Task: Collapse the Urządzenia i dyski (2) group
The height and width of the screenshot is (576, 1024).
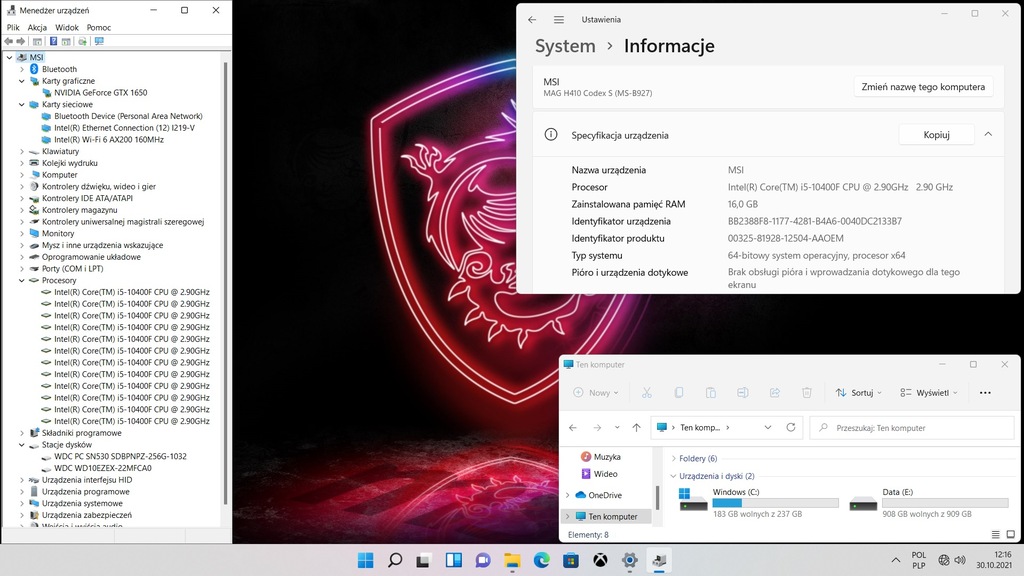Action: coord(673,476)
